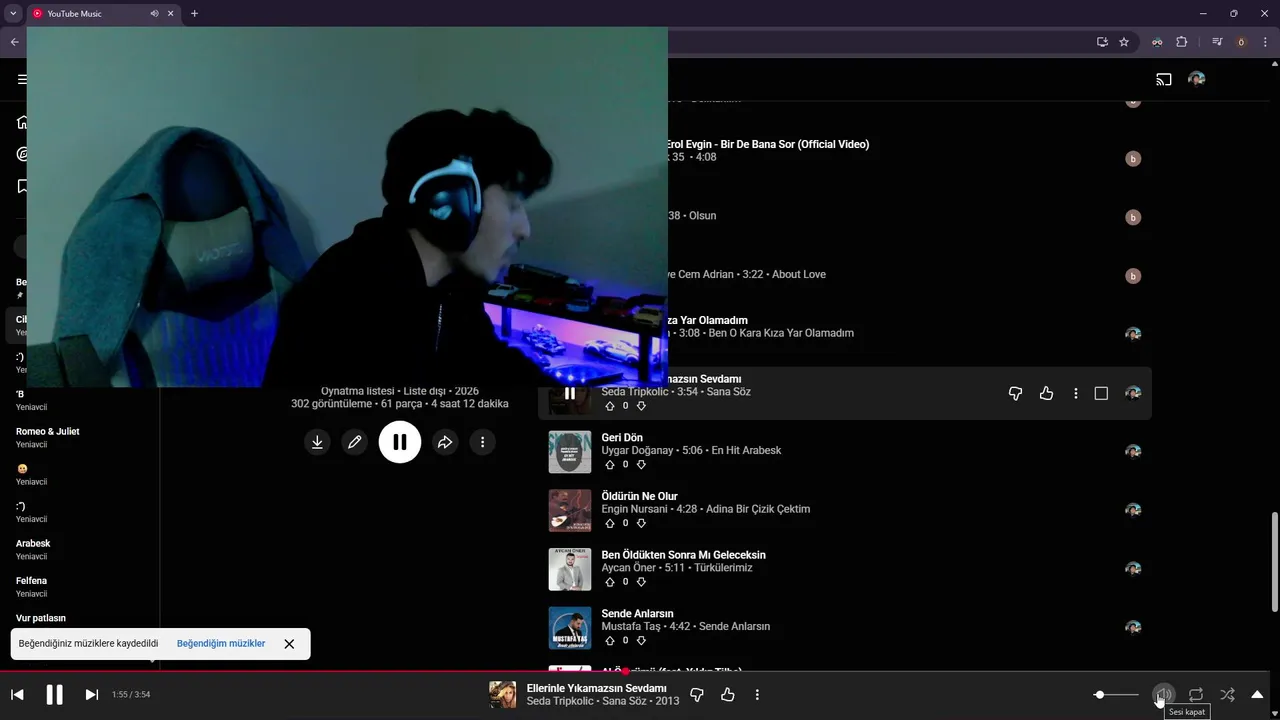1280x720 pixels.
Task: Edit the playlist with the pencil icon
Action: point(354,442)
